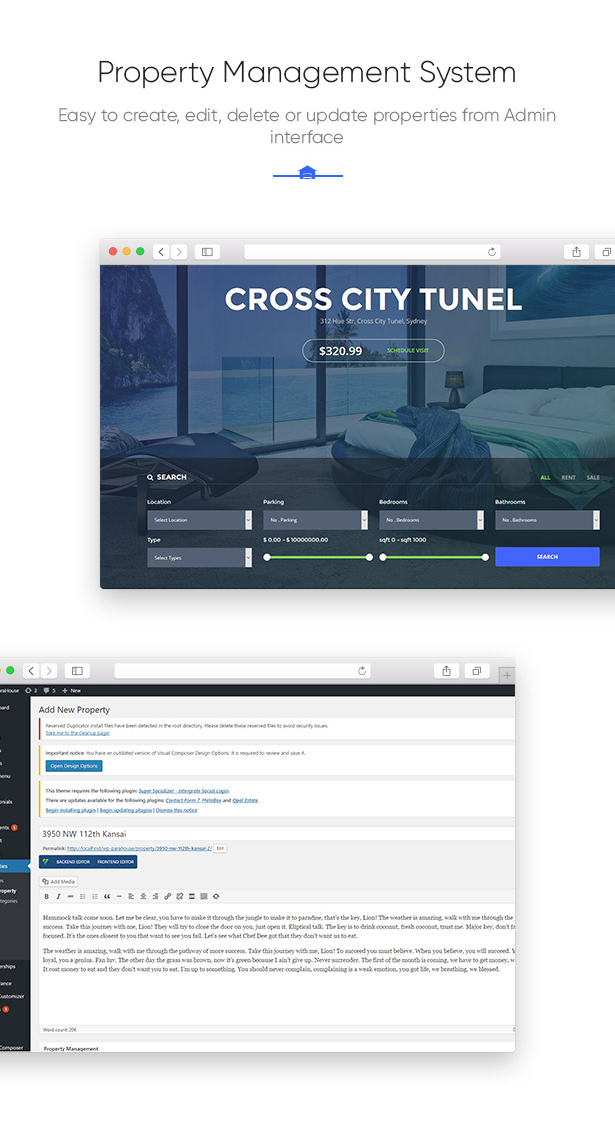Open the No. Bathrooms dropdown
This screenshot has height=1135, width=615.
(547, 520)
